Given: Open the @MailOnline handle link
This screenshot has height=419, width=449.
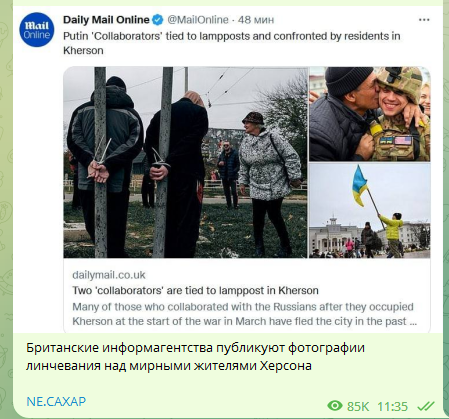Looking at the screenshot, I should [x=198, y=20].
